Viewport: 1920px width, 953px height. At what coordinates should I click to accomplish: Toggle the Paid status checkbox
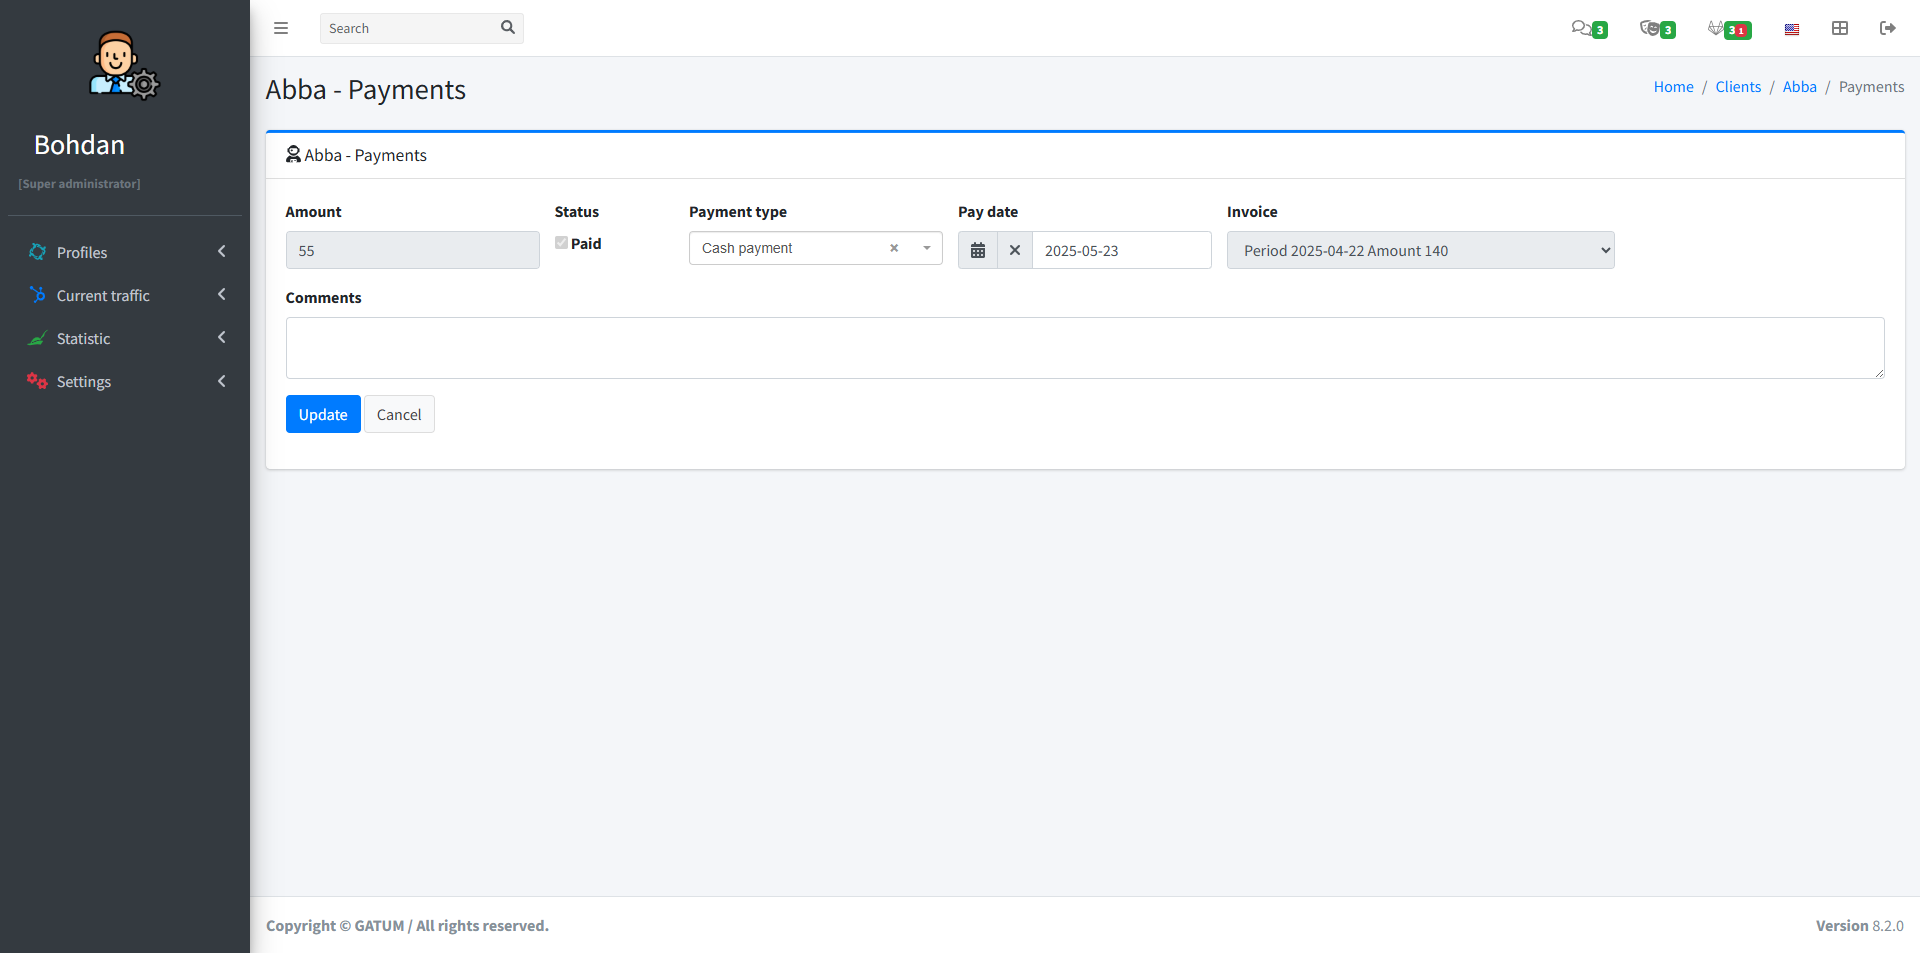pyautogui.click(x=562, y=243)
